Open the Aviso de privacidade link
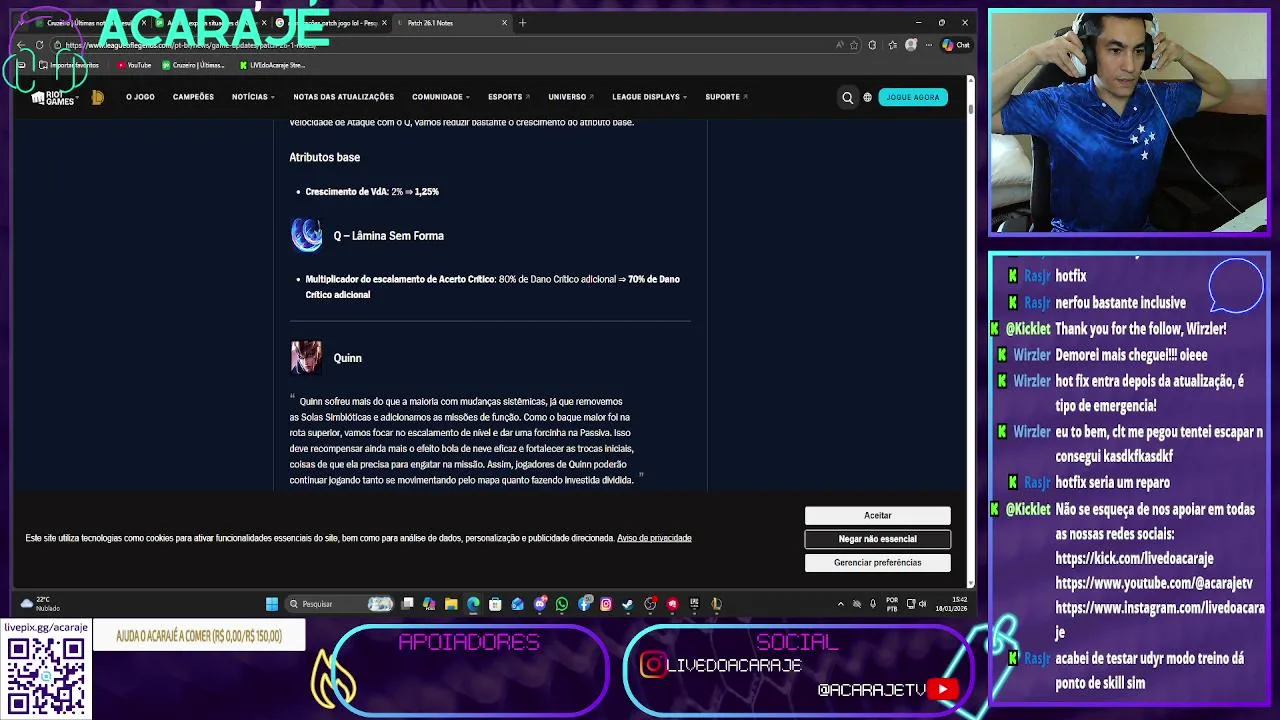1280x720 pixels. coord(654,538)
